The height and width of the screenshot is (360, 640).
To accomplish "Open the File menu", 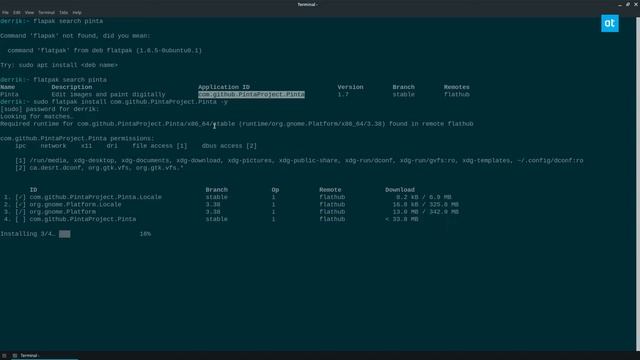I will [x=5, y=13].
